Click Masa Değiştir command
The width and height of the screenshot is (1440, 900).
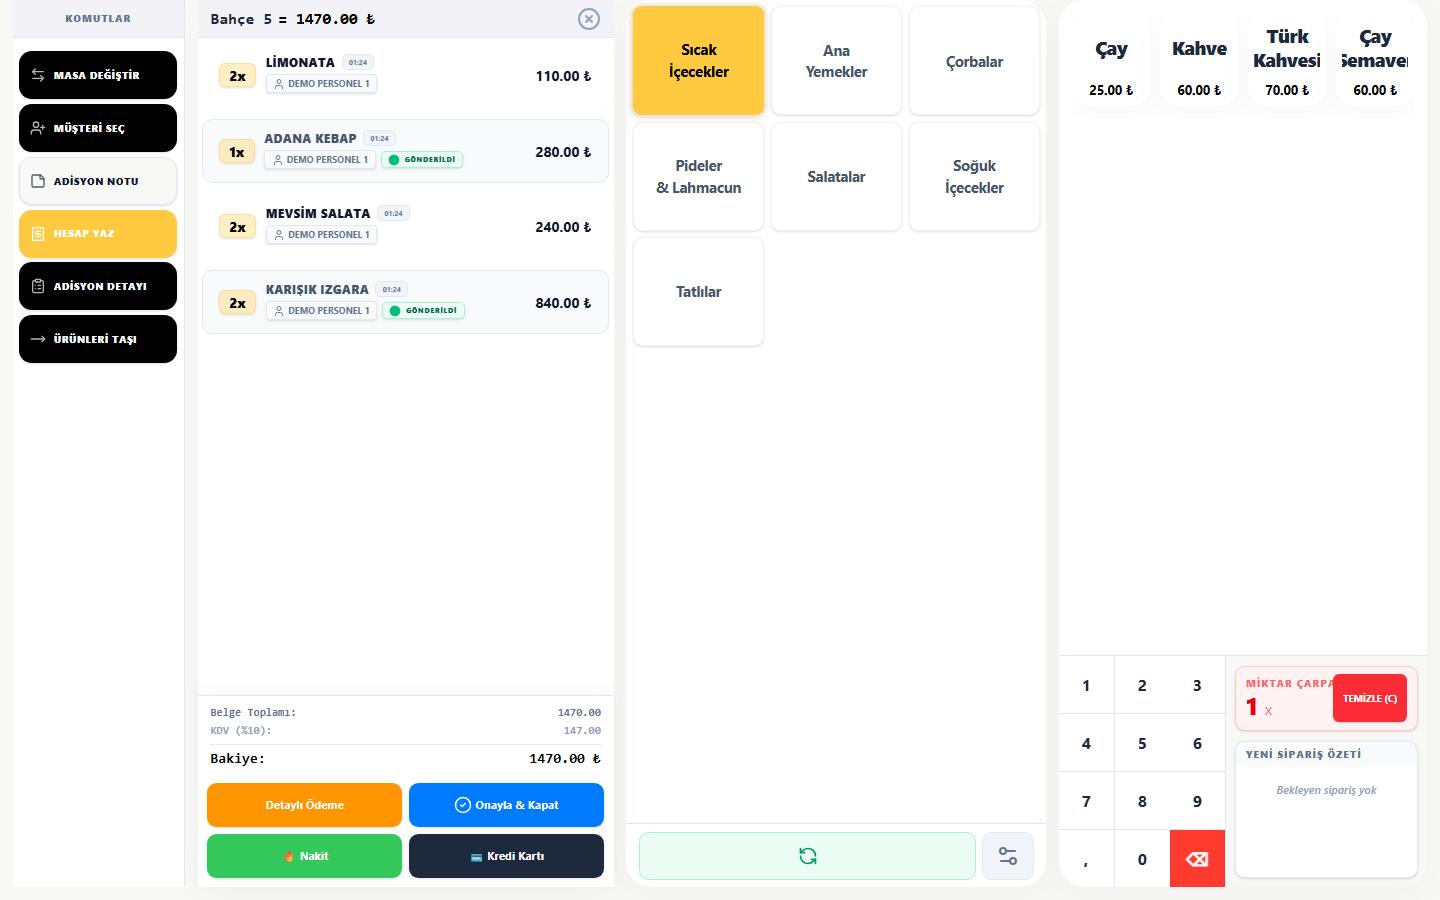coord(98,75)
